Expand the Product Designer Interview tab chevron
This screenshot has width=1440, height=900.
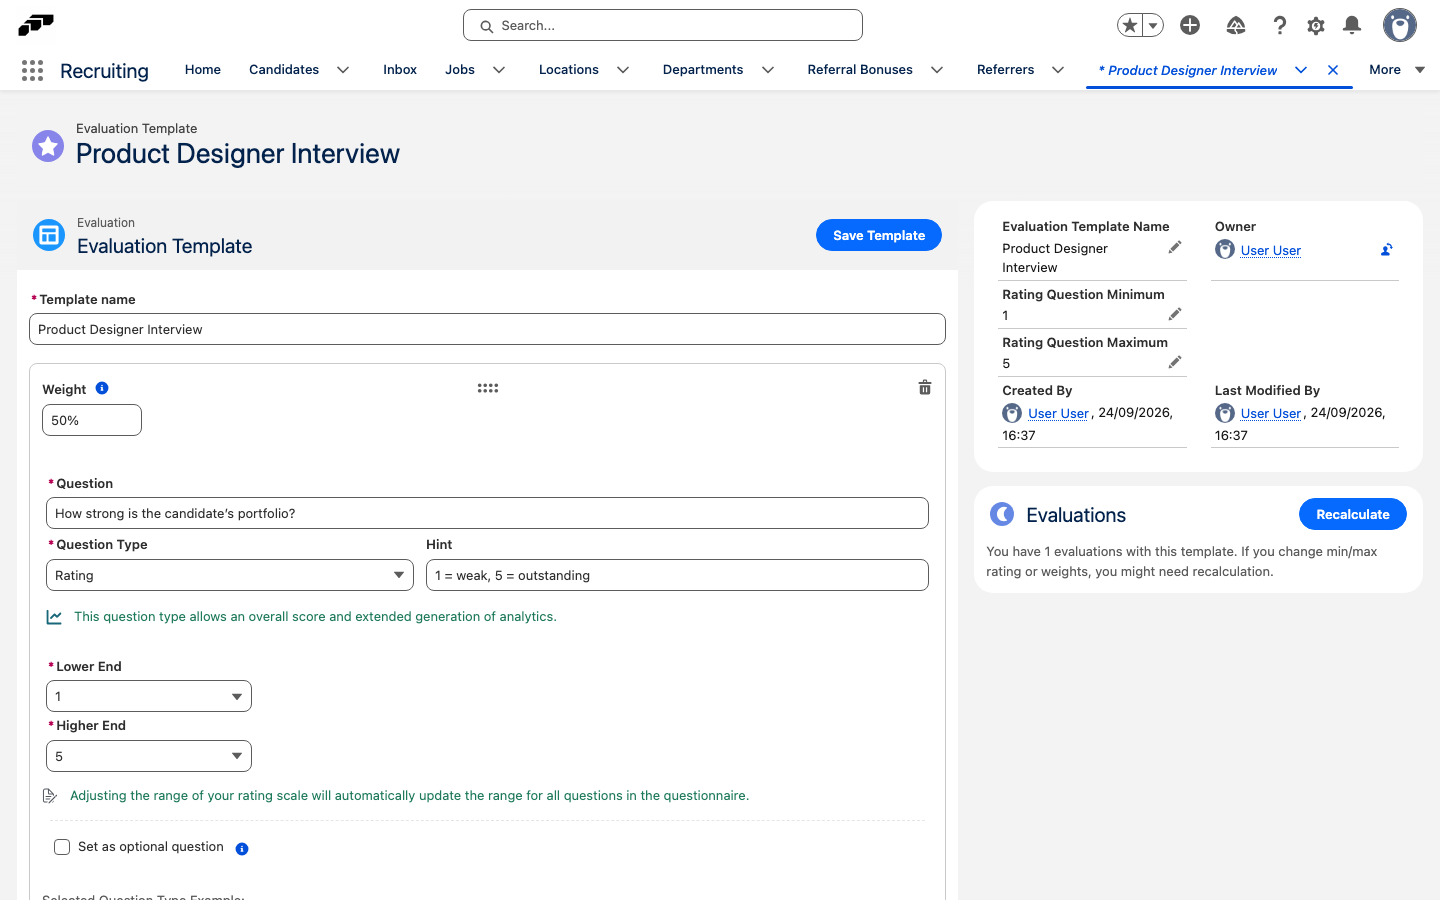(1301, 70)
